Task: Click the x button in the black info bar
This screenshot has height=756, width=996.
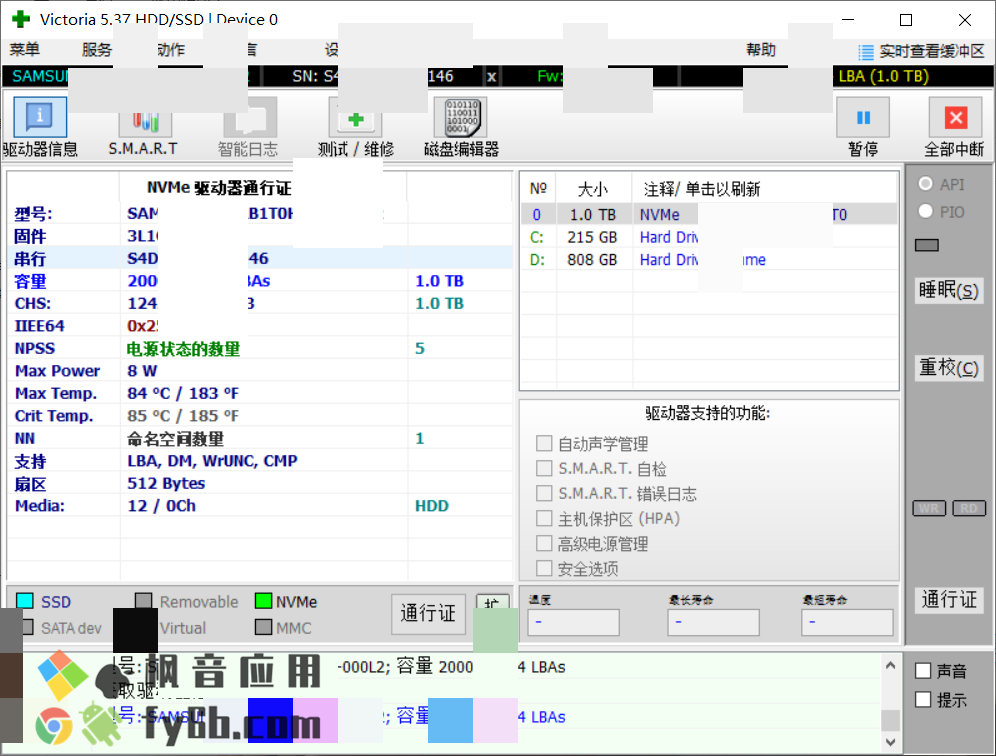Action: (x=492, y=76)
